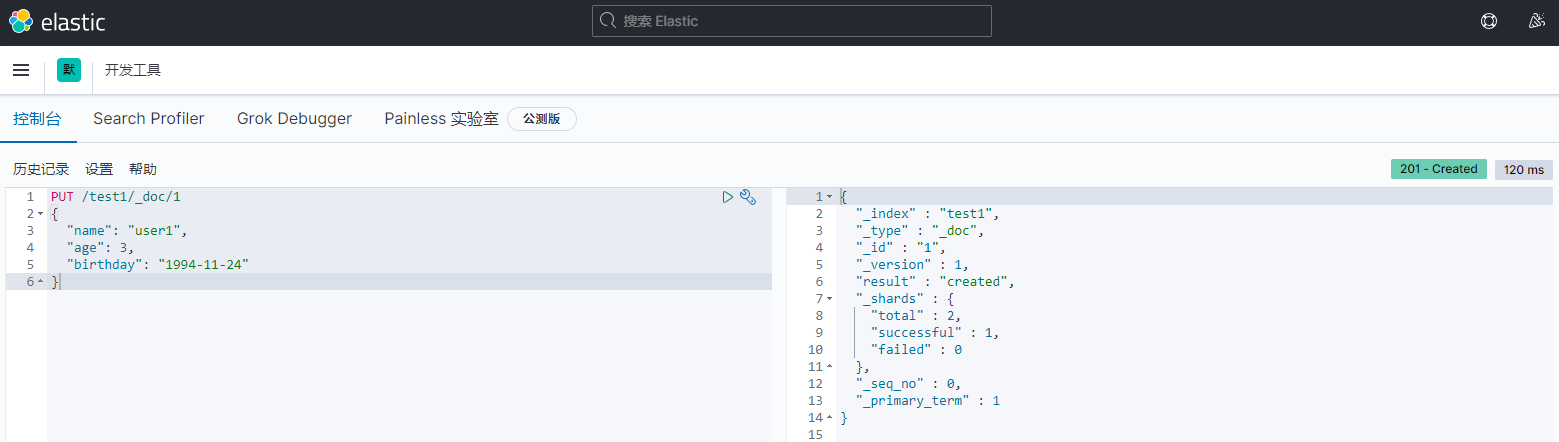Toggle fold arrow at output line 14
Viewport: 1559px width, 442px height.
point(830,418)
